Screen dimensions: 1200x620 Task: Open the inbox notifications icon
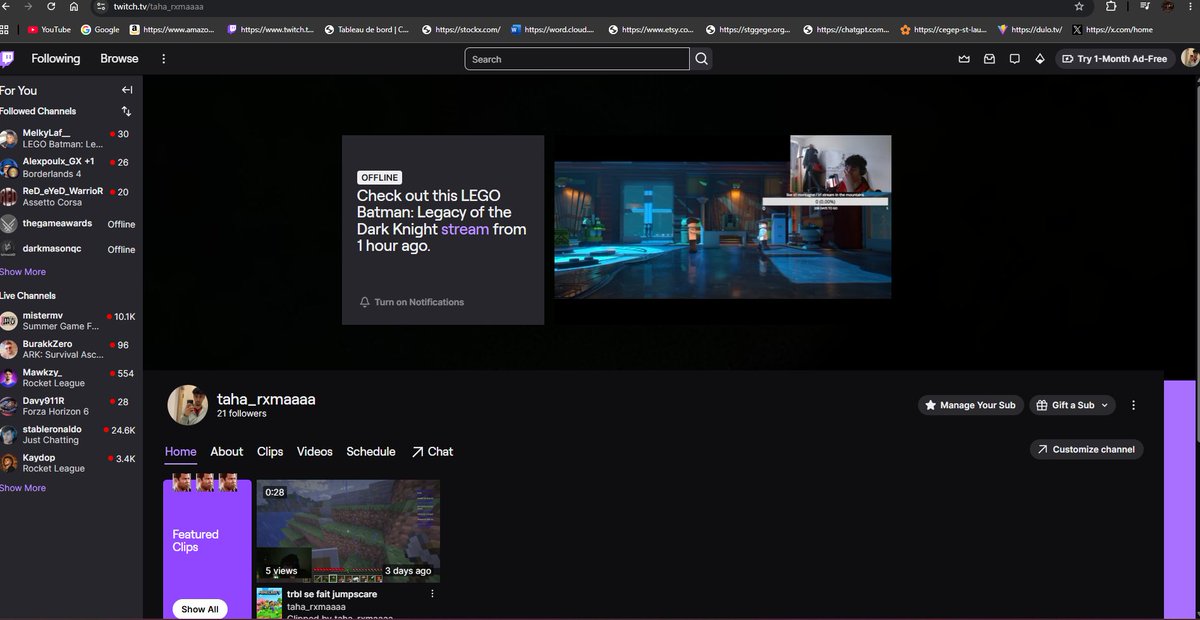tap(989, 59)
